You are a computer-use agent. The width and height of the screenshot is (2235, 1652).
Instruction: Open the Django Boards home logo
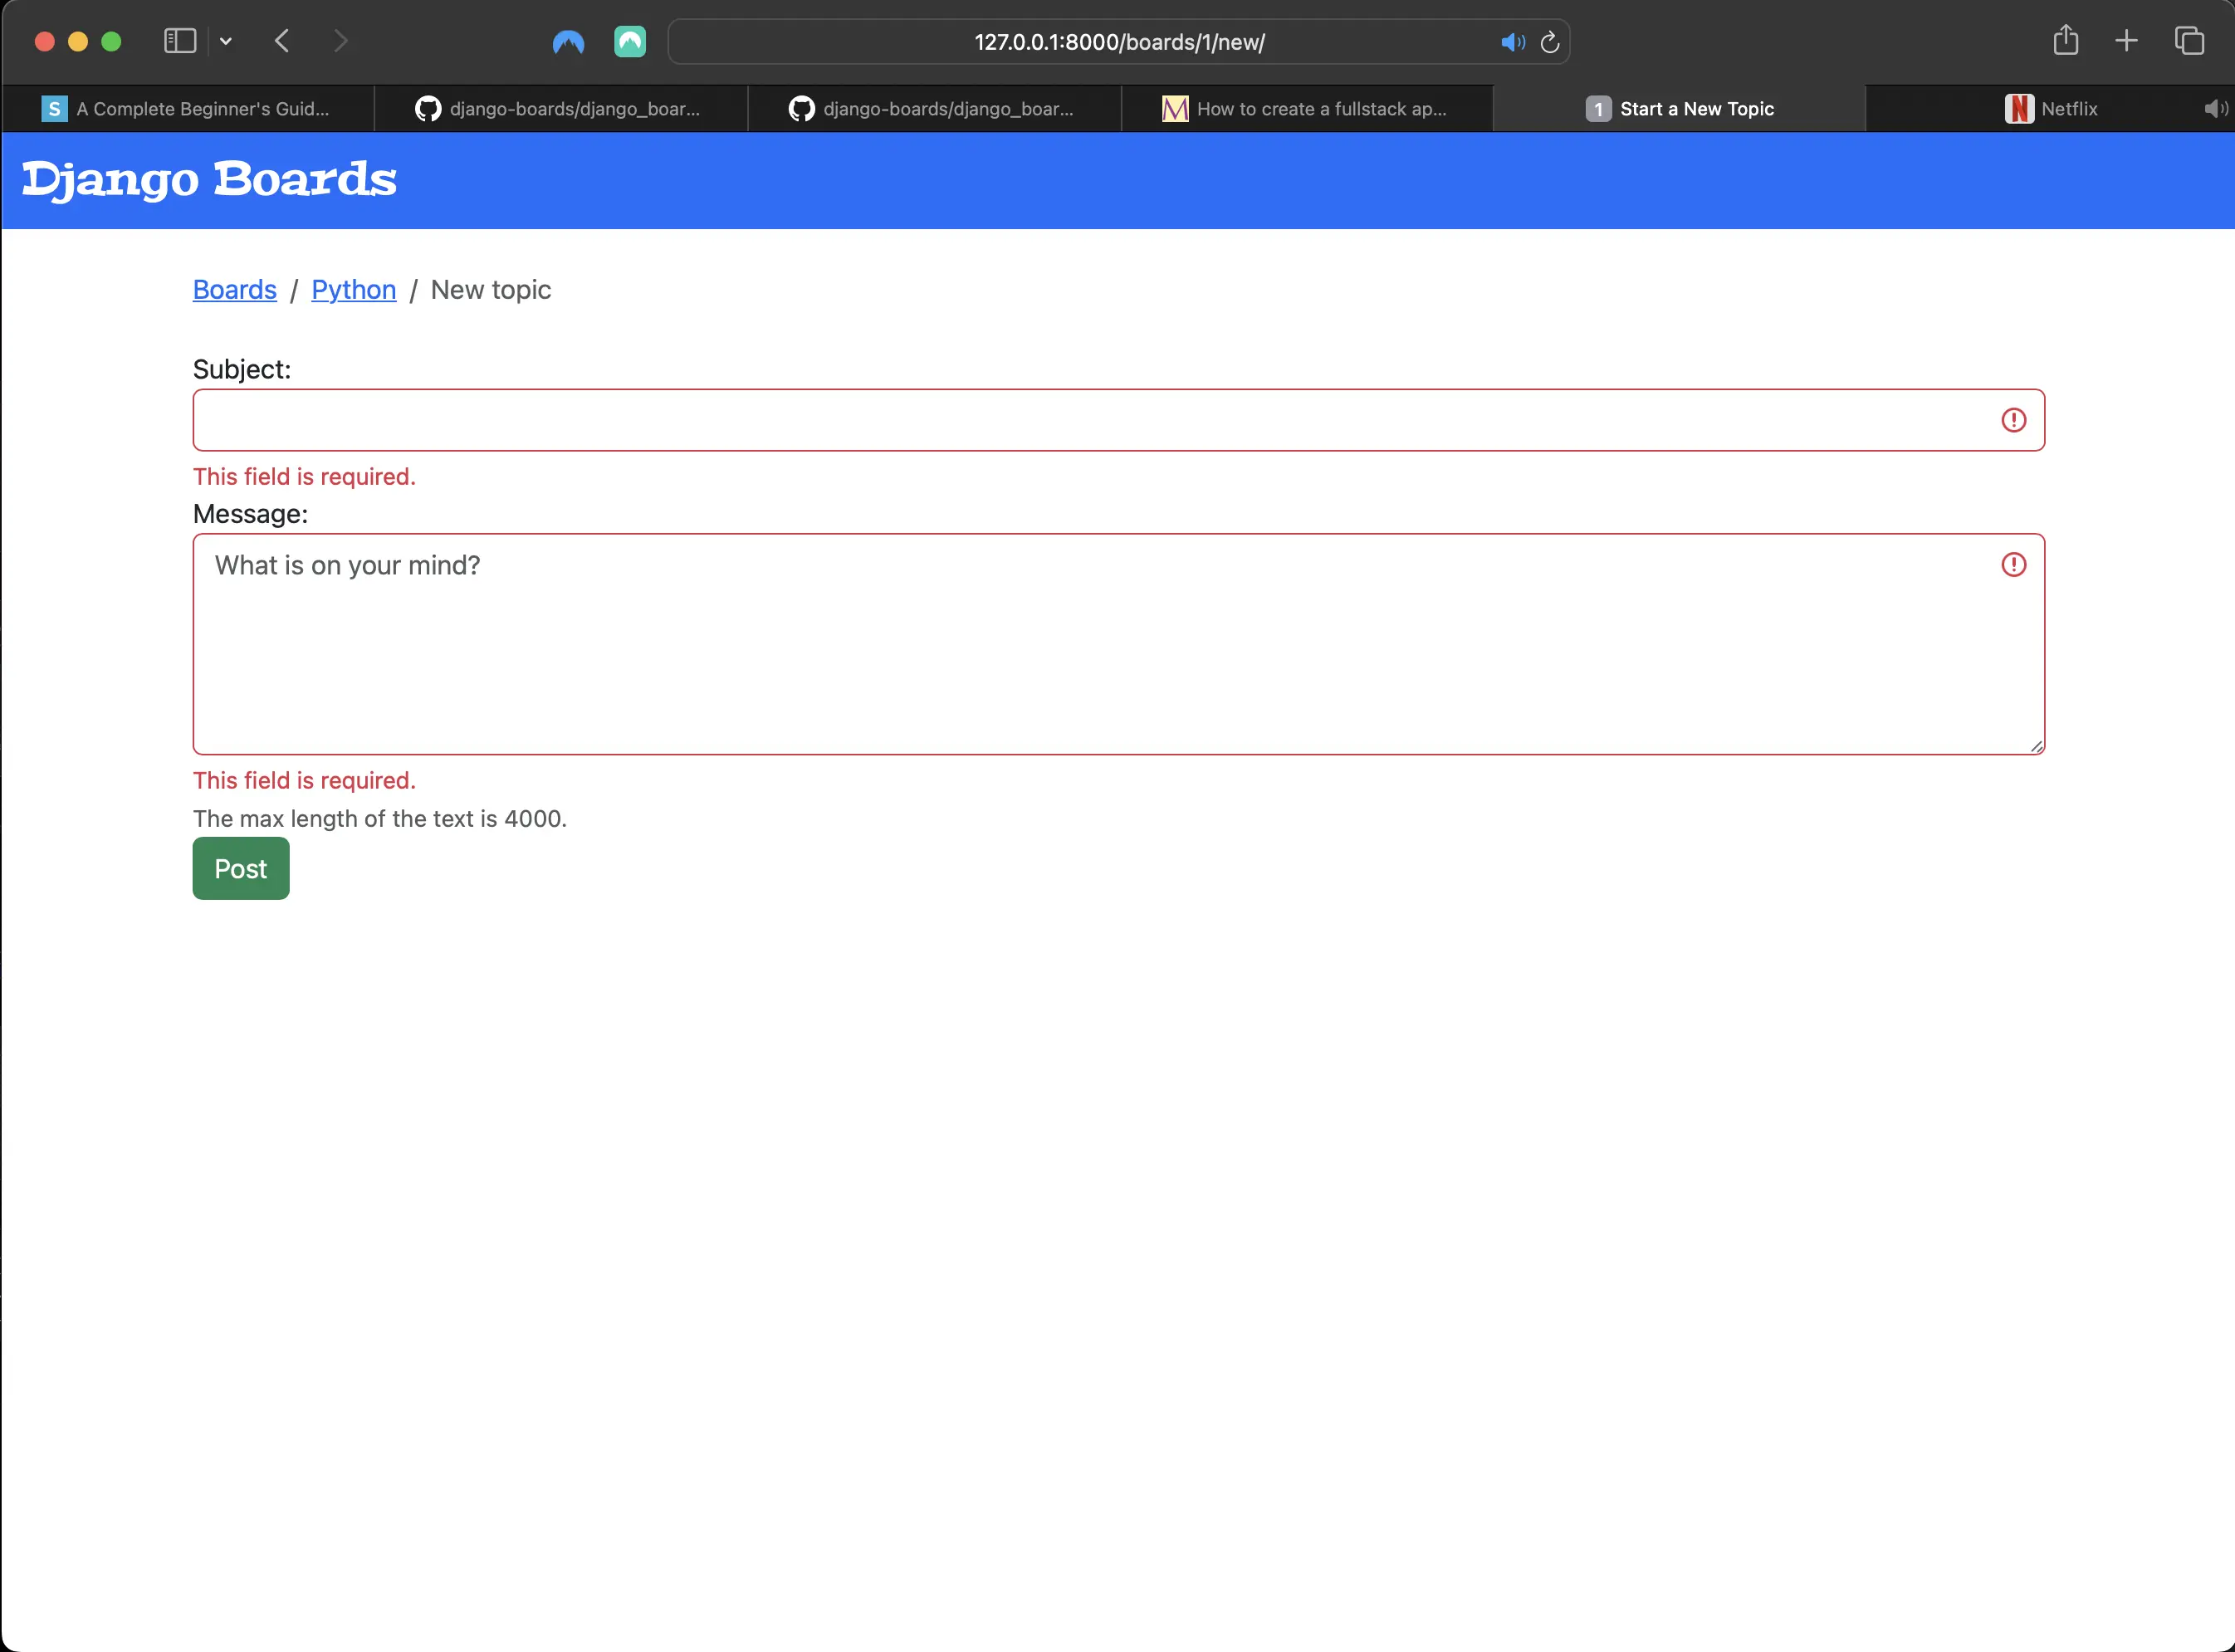209,180
